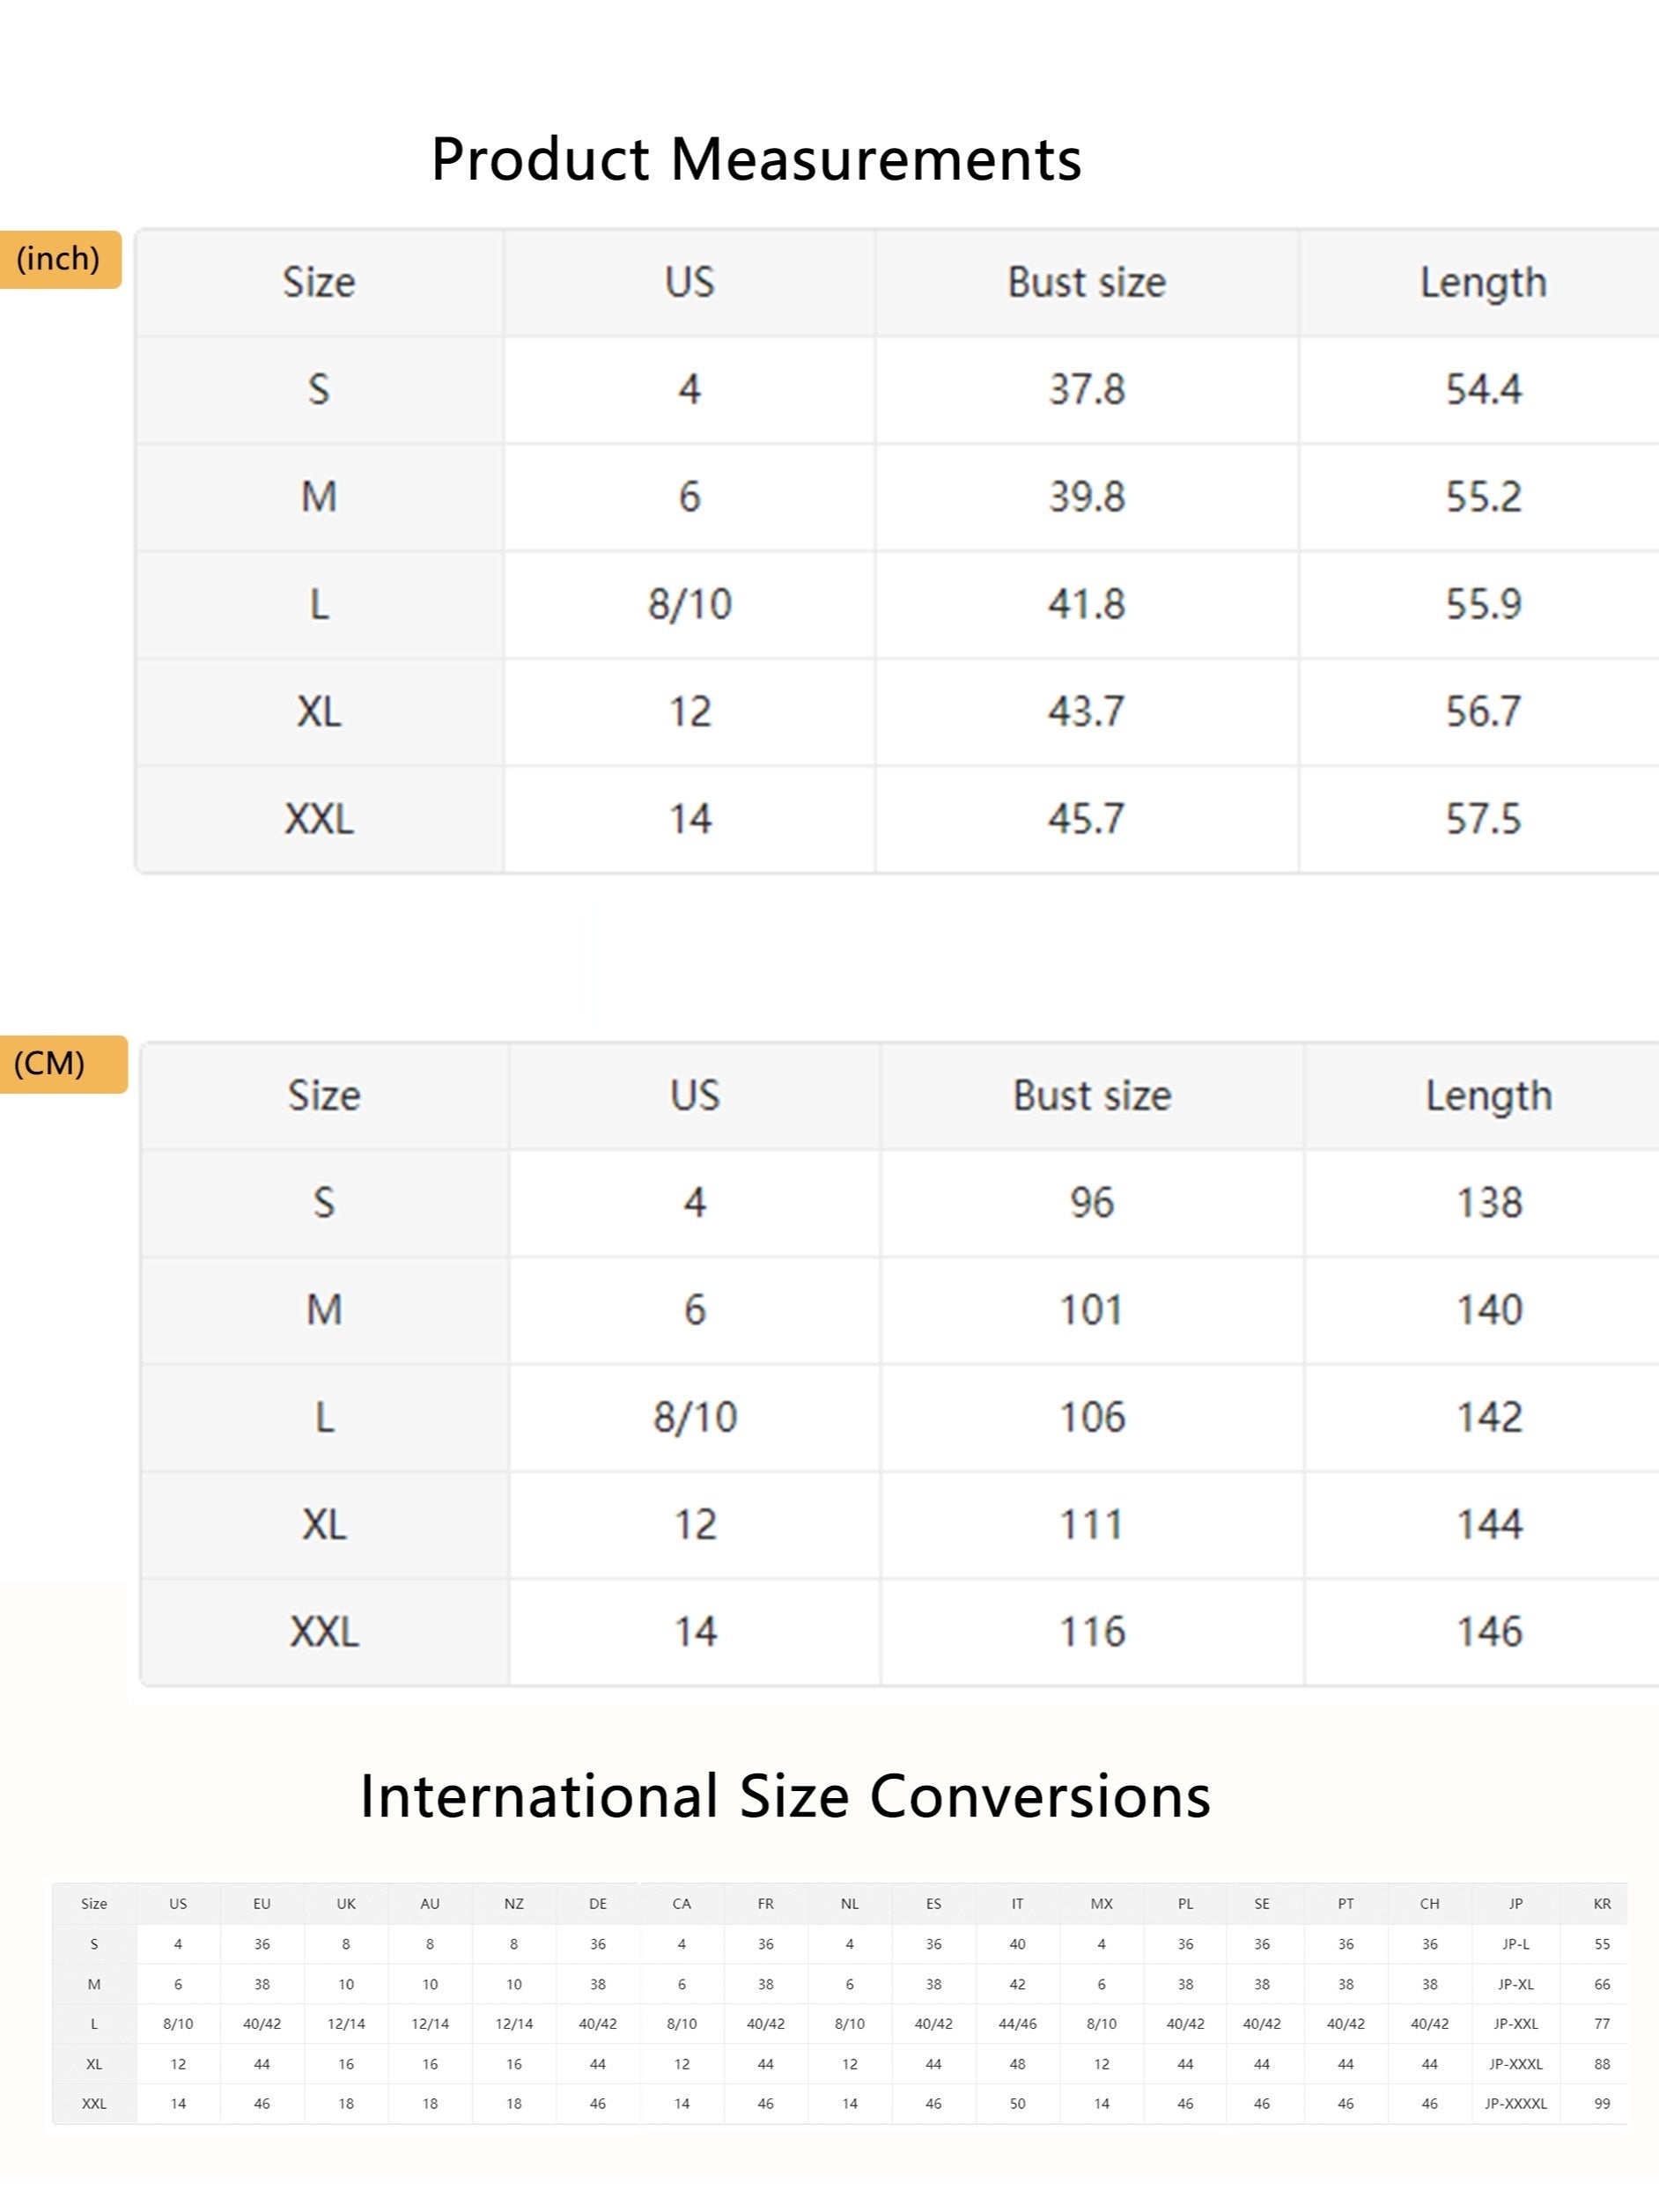Select the JP column header in conversions table
The height and width of the screenshot is (2212, 1659).
pyautogui.click(x=1516, y=1904)
